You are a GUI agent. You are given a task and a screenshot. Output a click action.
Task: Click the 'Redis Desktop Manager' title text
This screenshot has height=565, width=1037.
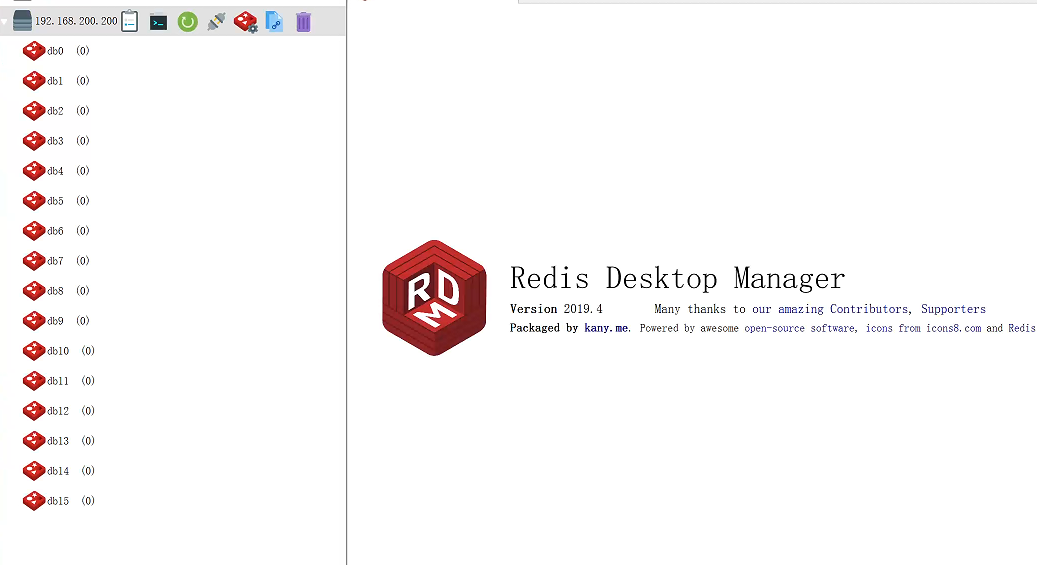(x=677, y=279)
